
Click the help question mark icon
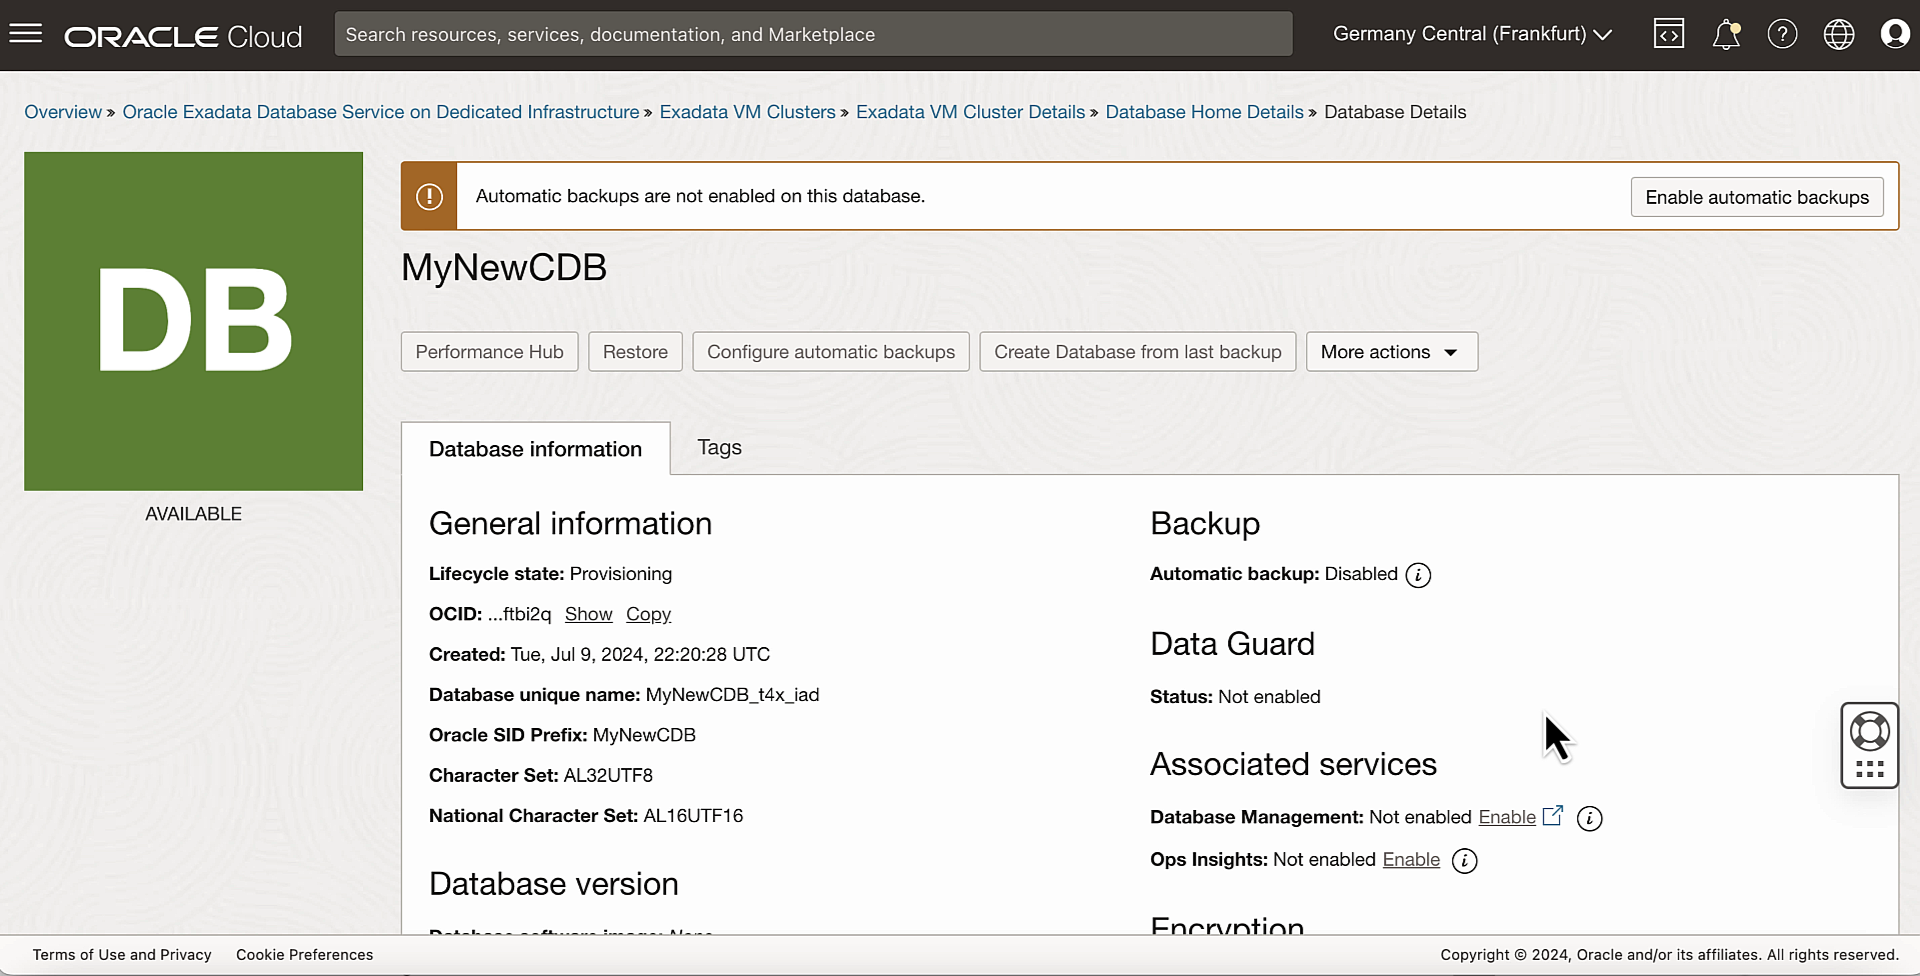pos(1782,34)
